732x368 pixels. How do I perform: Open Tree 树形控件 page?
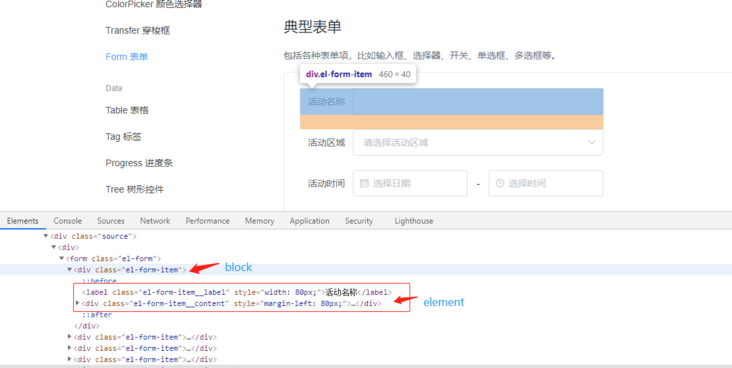click(x=134, y=190)
